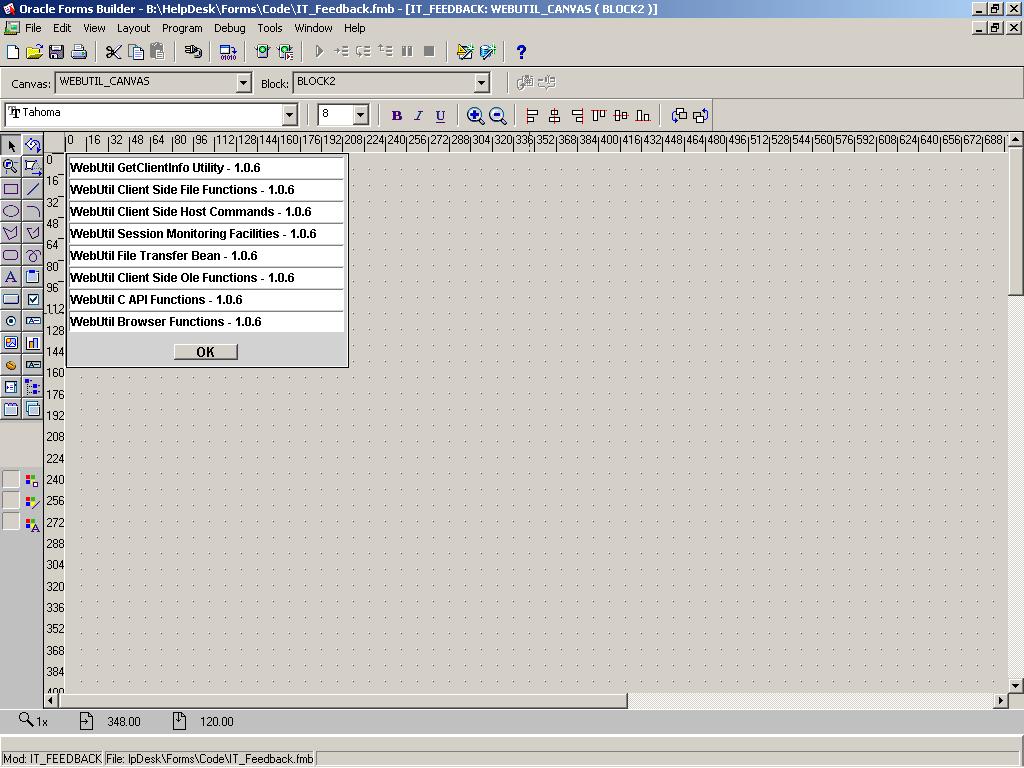Select the Rectangle drawing tool
The width and height of the screenshot is (1024, 768).
pyautogui.click(x=11, y=189)
